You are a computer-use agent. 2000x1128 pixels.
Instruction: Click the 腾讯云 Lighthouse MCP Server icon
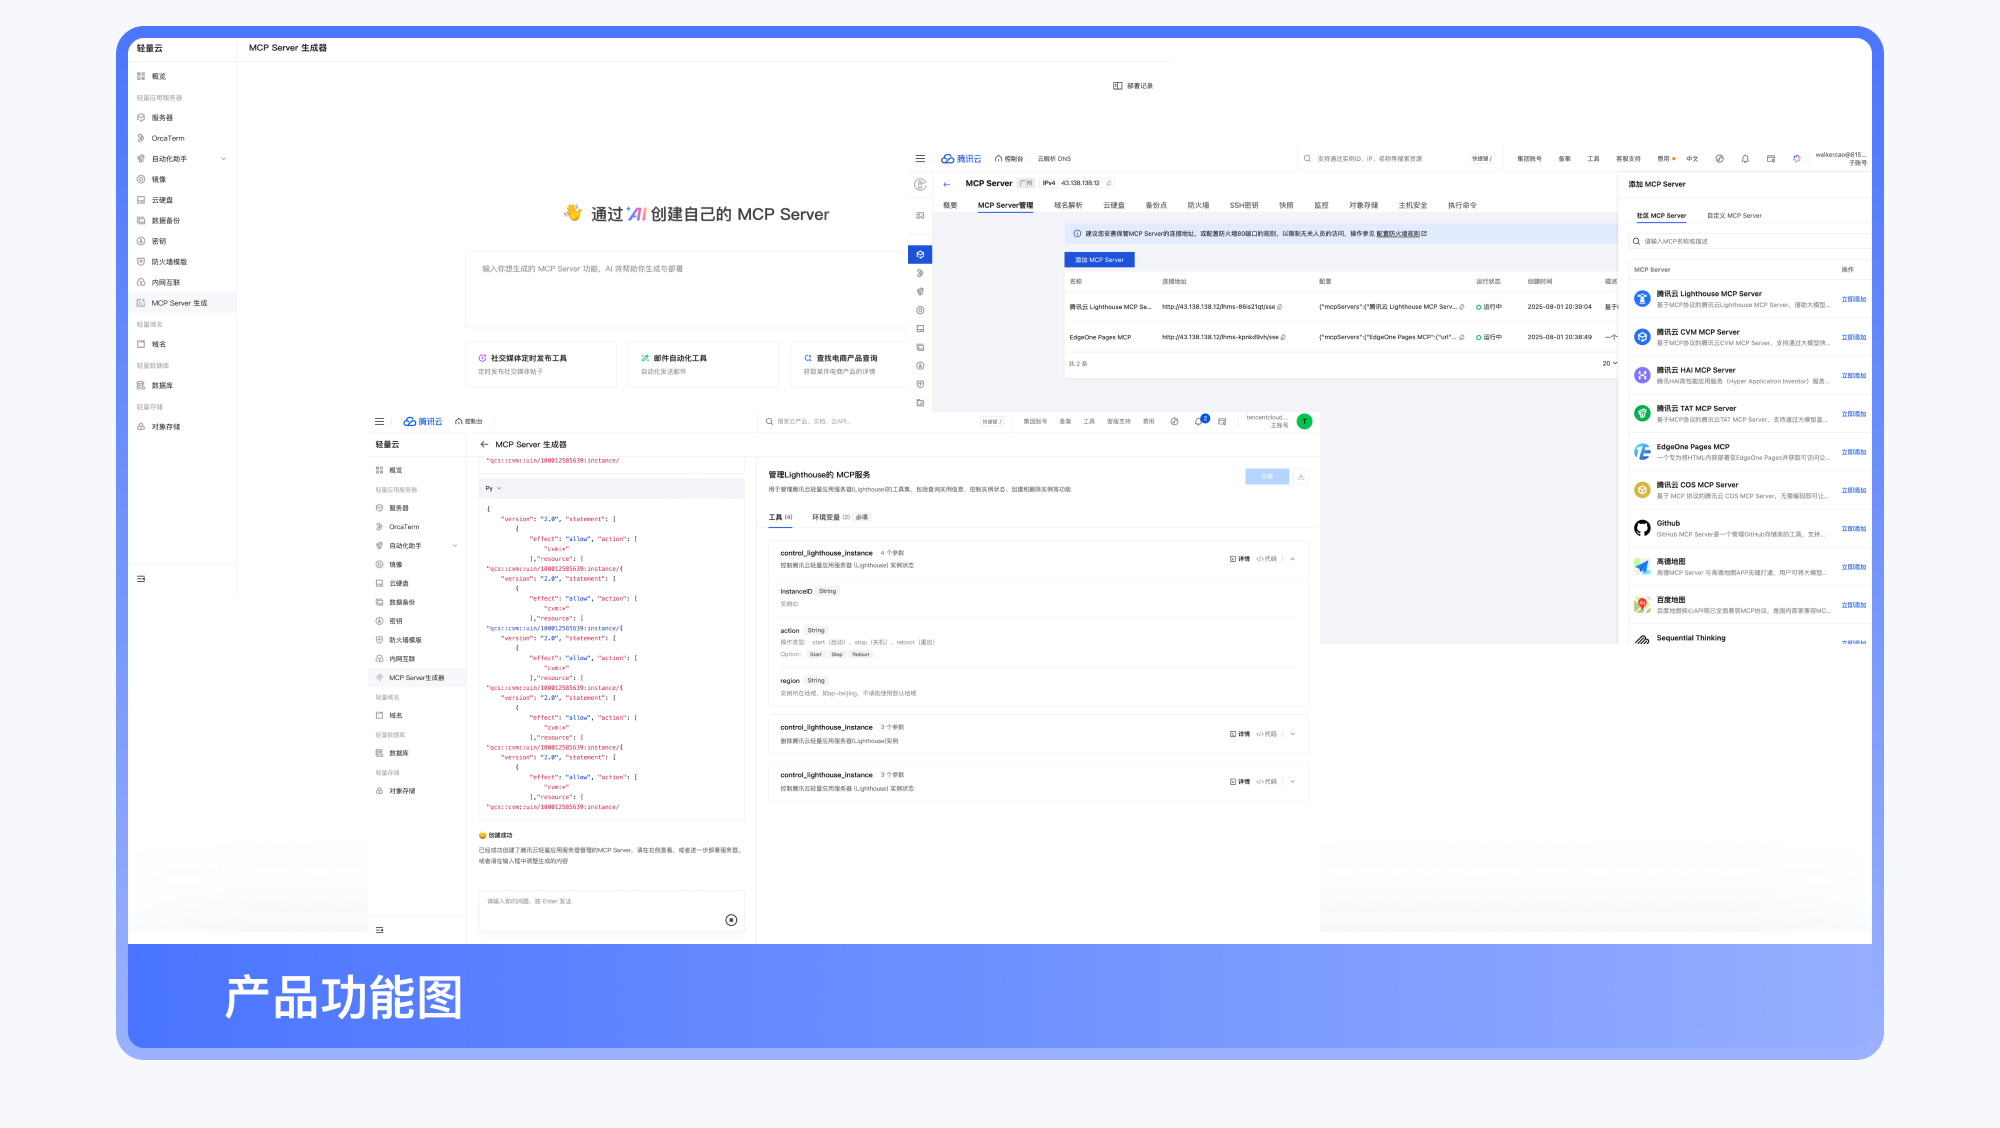click(x=1642, y=298)
